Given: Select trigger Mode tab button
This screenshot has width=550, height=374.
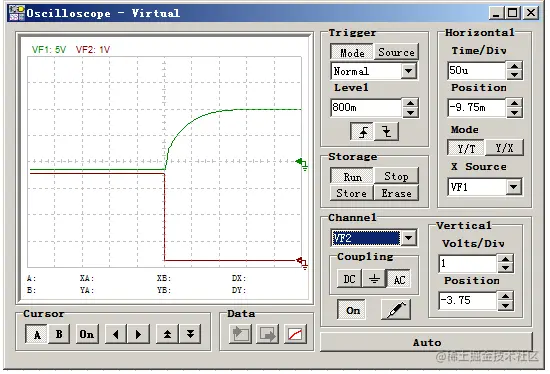Looking at the screenshot, I should 352,53.
